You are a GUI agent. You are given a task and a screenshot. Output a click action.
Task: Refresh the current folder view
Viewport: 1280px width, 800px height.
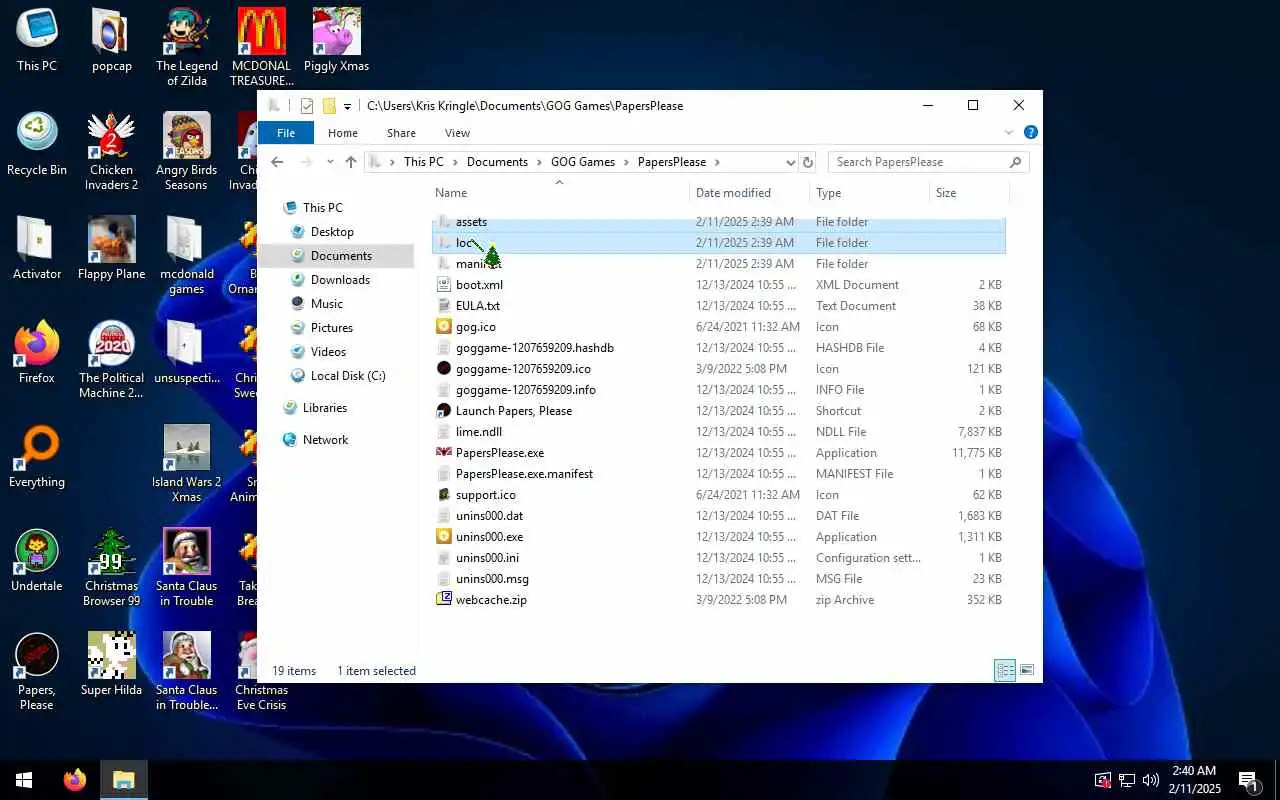808,162
